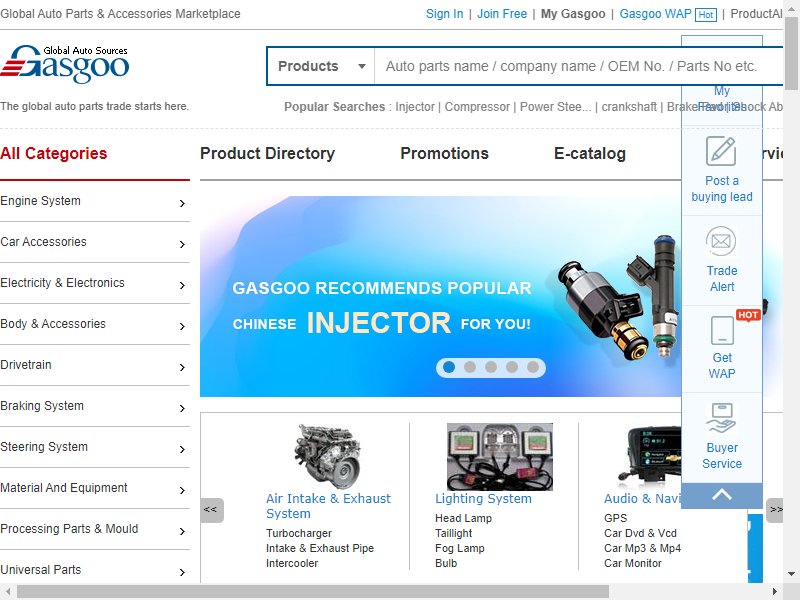Open the Promotions tab

point(444,154)
